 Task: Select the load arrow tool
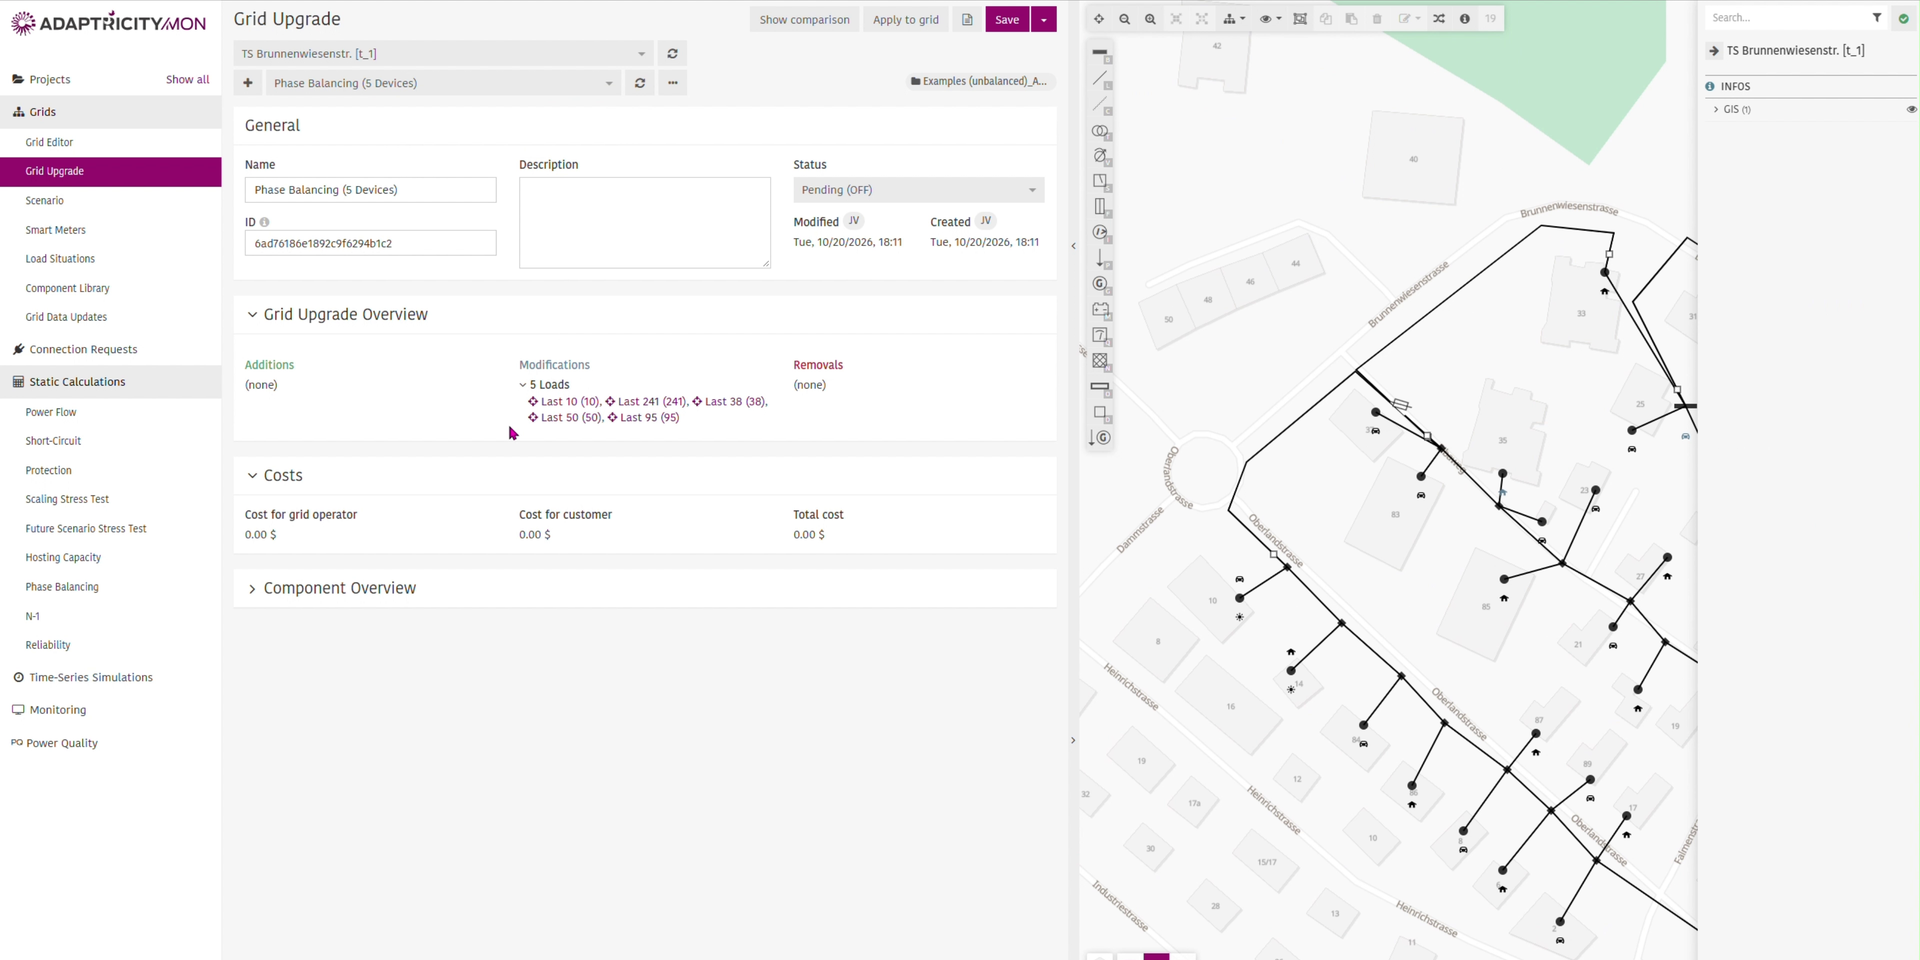pyautogui.click(x=1100, y=258)
